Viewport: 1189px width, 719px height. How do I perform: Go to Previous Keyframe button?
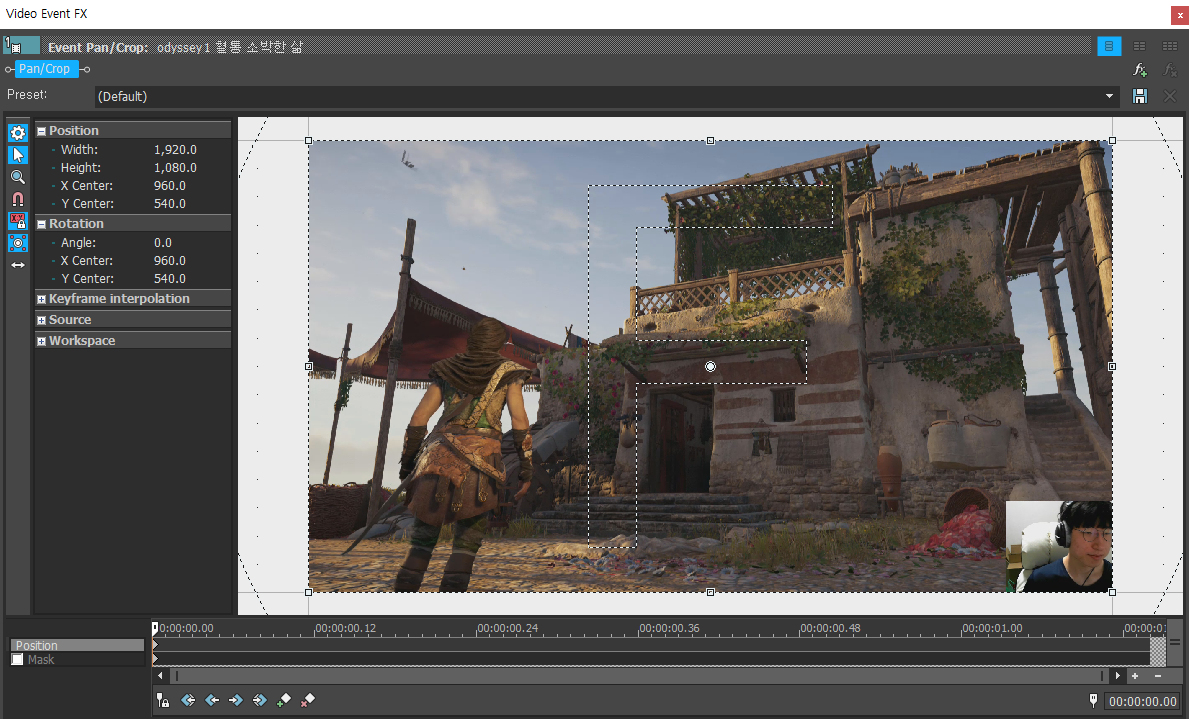[x=212, y=700]
